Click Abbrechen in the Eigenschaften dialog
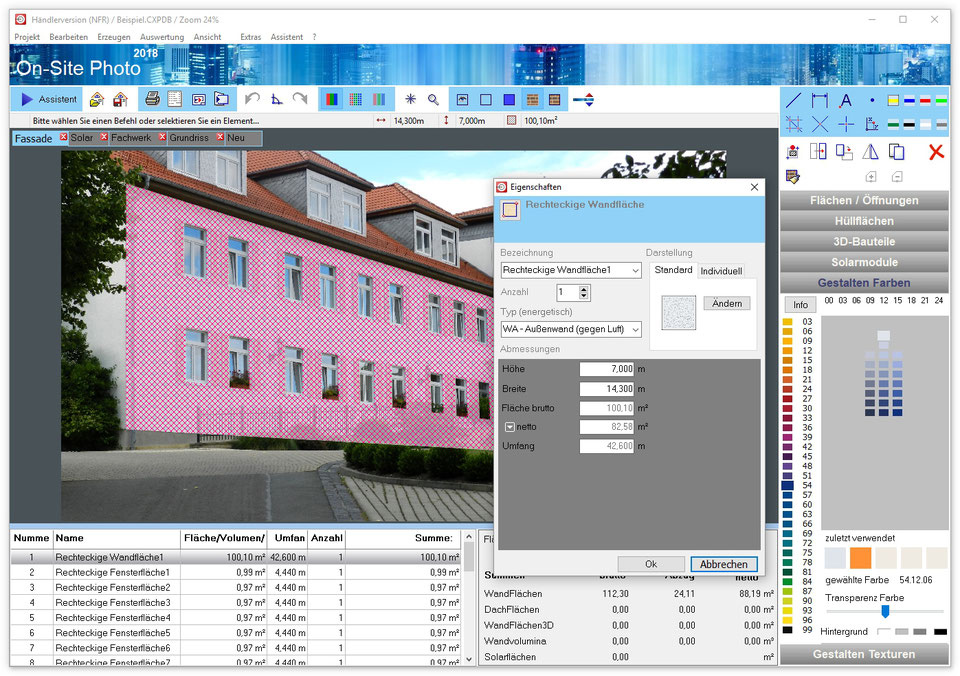Viewport: 960px width, 676px height. point(723,564)
